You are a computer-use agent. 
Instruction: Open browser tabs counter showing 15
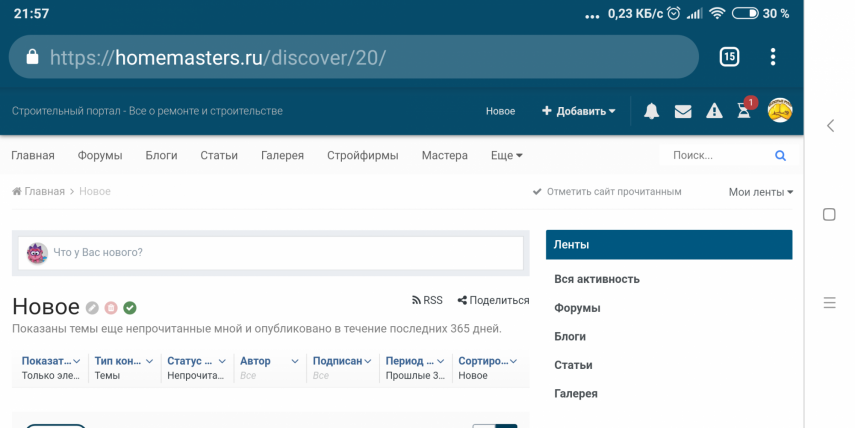pos(729,57)
